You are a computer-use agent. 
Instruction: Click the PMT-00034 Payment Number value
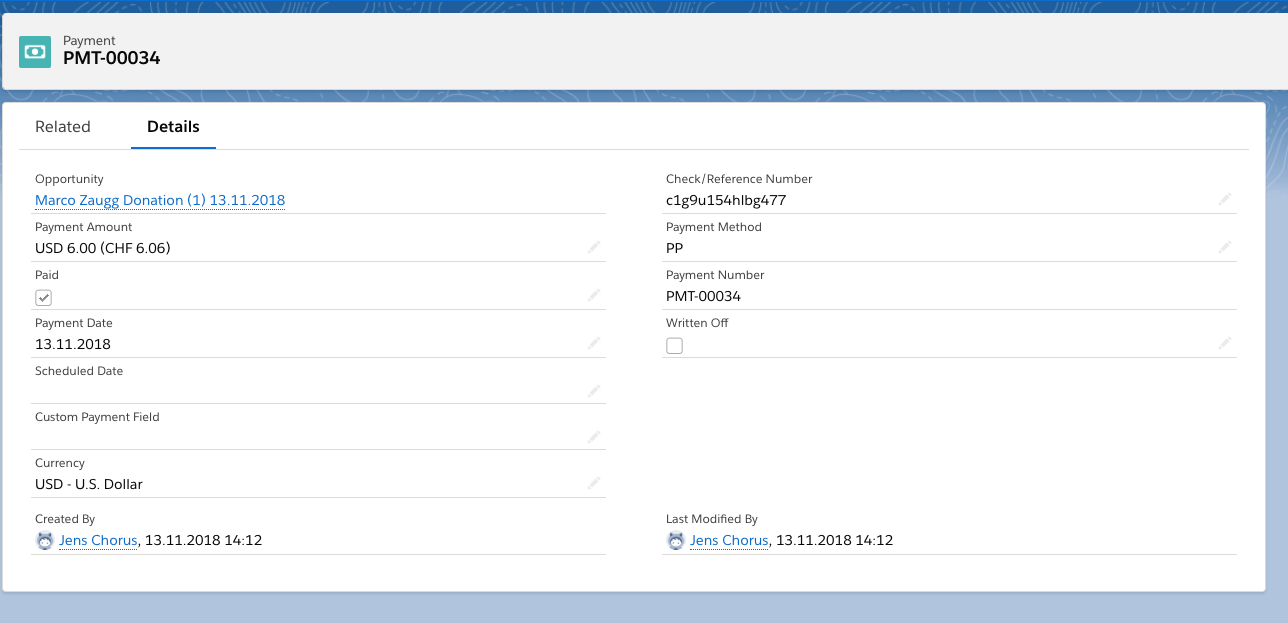pos(703,296)
